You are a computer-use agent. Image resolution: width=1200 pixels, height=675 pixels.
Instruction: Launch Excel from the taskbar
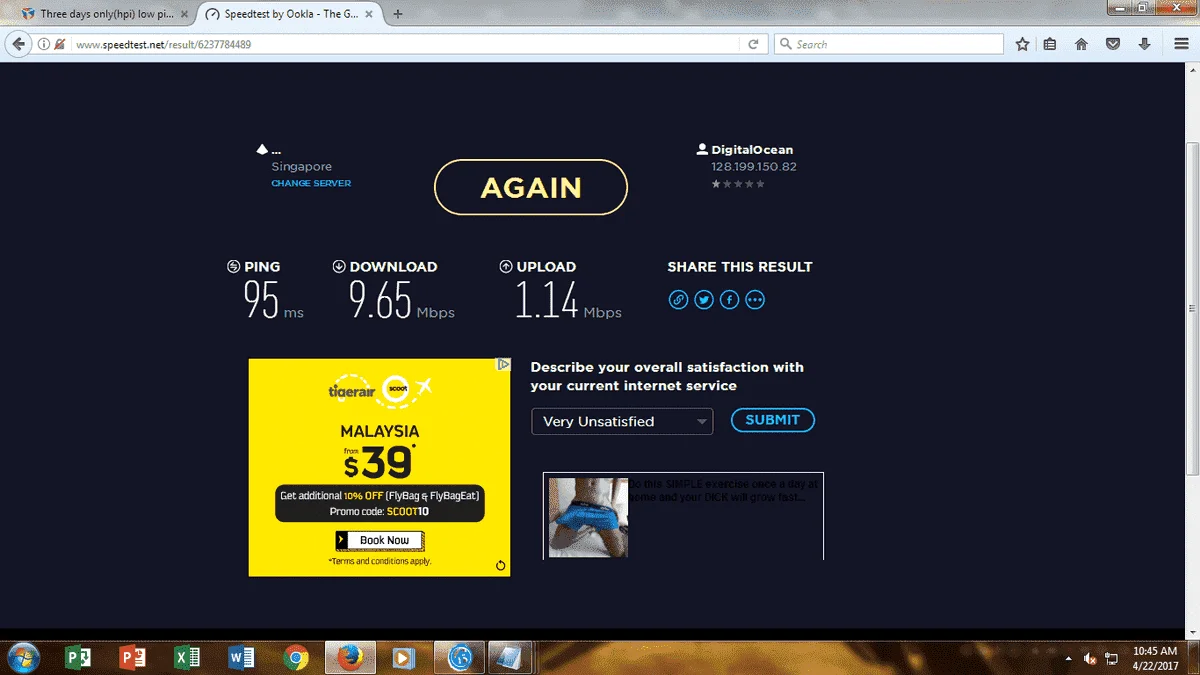pyautogui.click(x=187, y=657)
